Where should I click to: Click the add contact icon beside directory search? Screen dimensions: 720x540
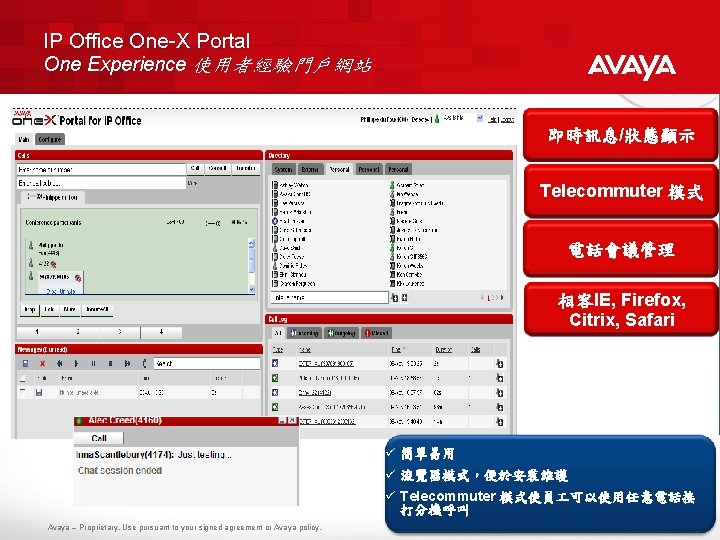point(394,298)
